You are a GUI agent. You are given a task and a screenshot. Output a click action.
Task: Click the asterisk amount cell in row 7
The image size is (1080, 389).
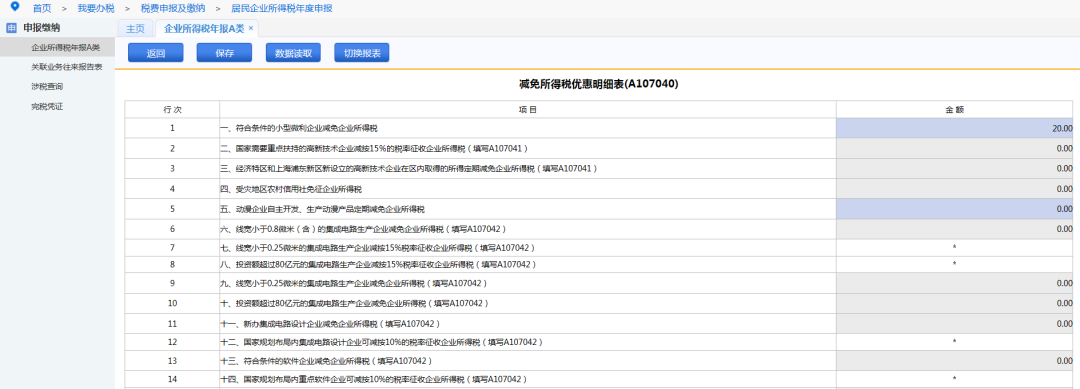(x=955, y=247)
